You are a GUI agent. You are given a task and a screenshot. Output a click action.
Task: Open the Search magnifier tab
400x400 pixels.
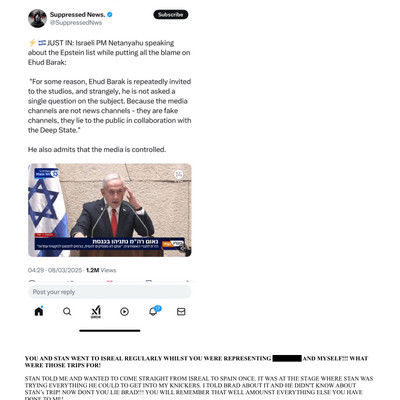click(67, 312)
